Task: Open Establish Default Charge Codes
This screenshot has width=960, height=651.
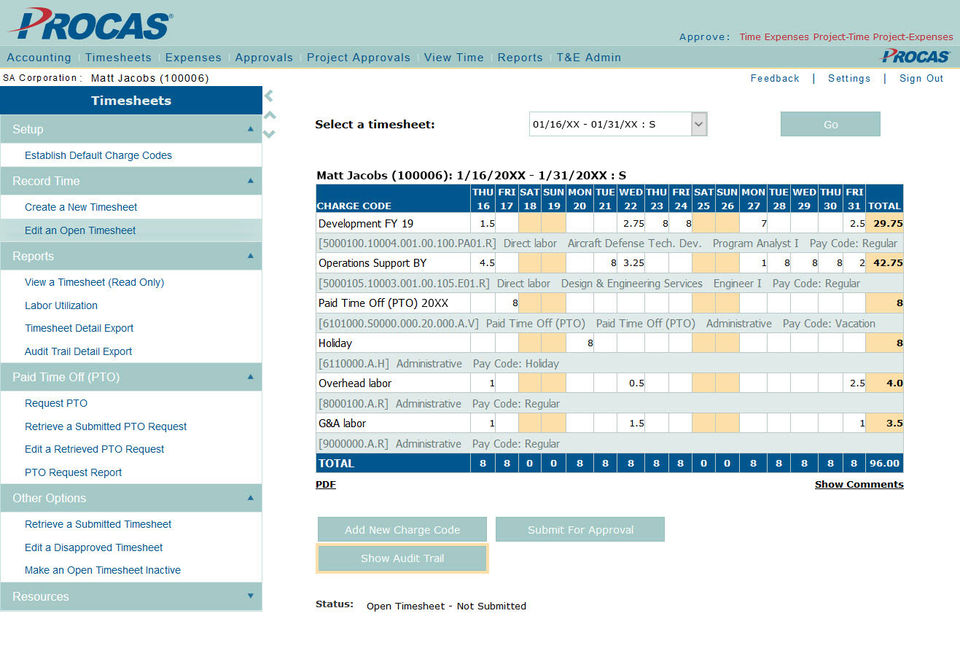Action: (98, 156)
